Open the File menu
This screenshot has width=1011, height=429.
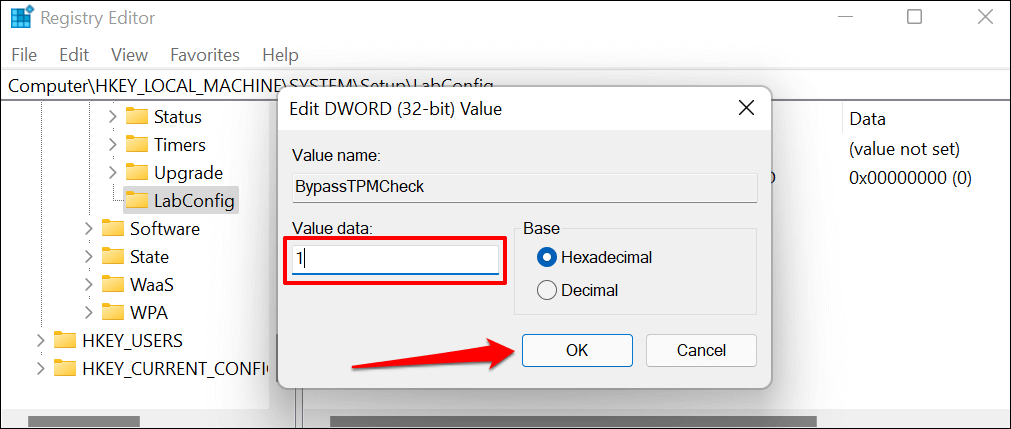25,55
